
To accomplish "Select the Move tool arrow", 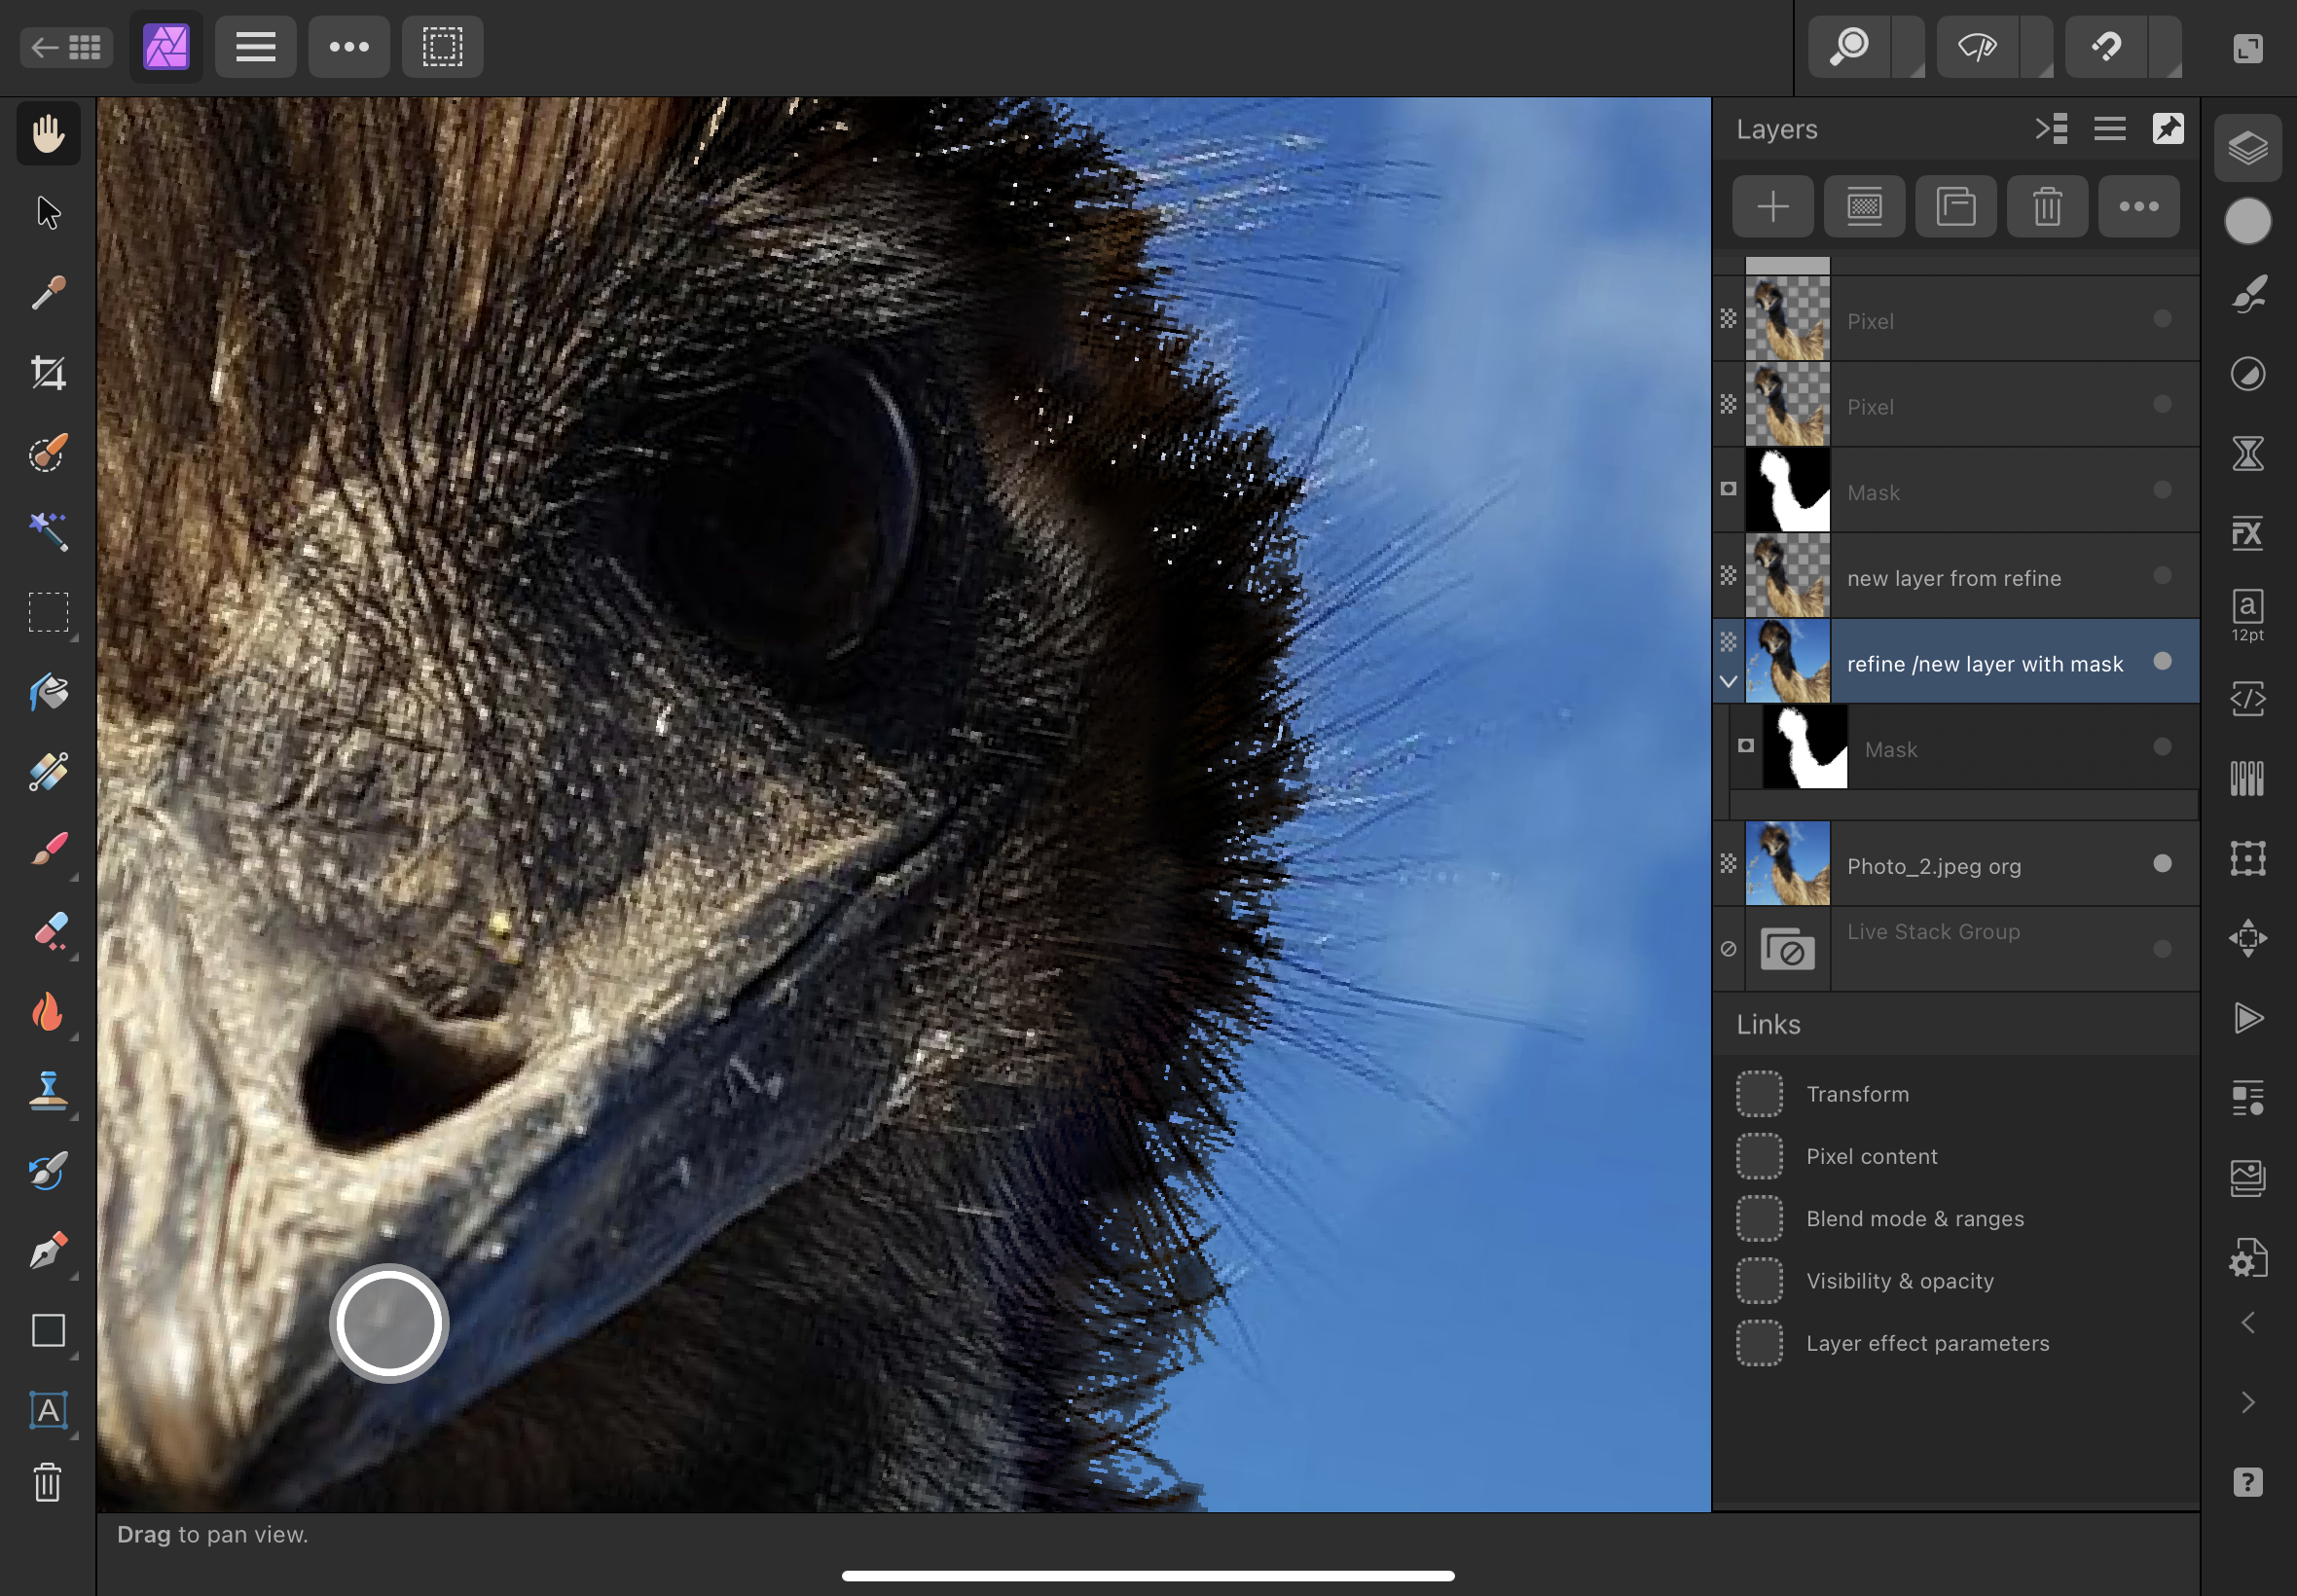I will point(48,213).
